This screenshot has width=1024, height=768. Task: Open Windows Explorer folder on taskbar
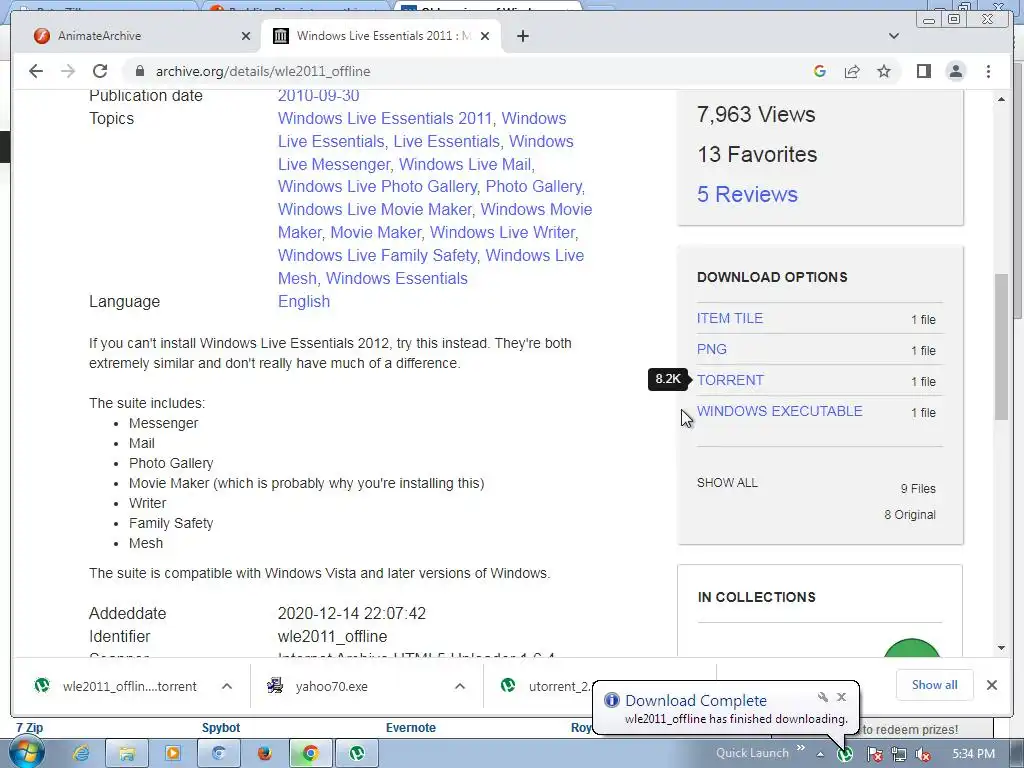tap(127, 754)
